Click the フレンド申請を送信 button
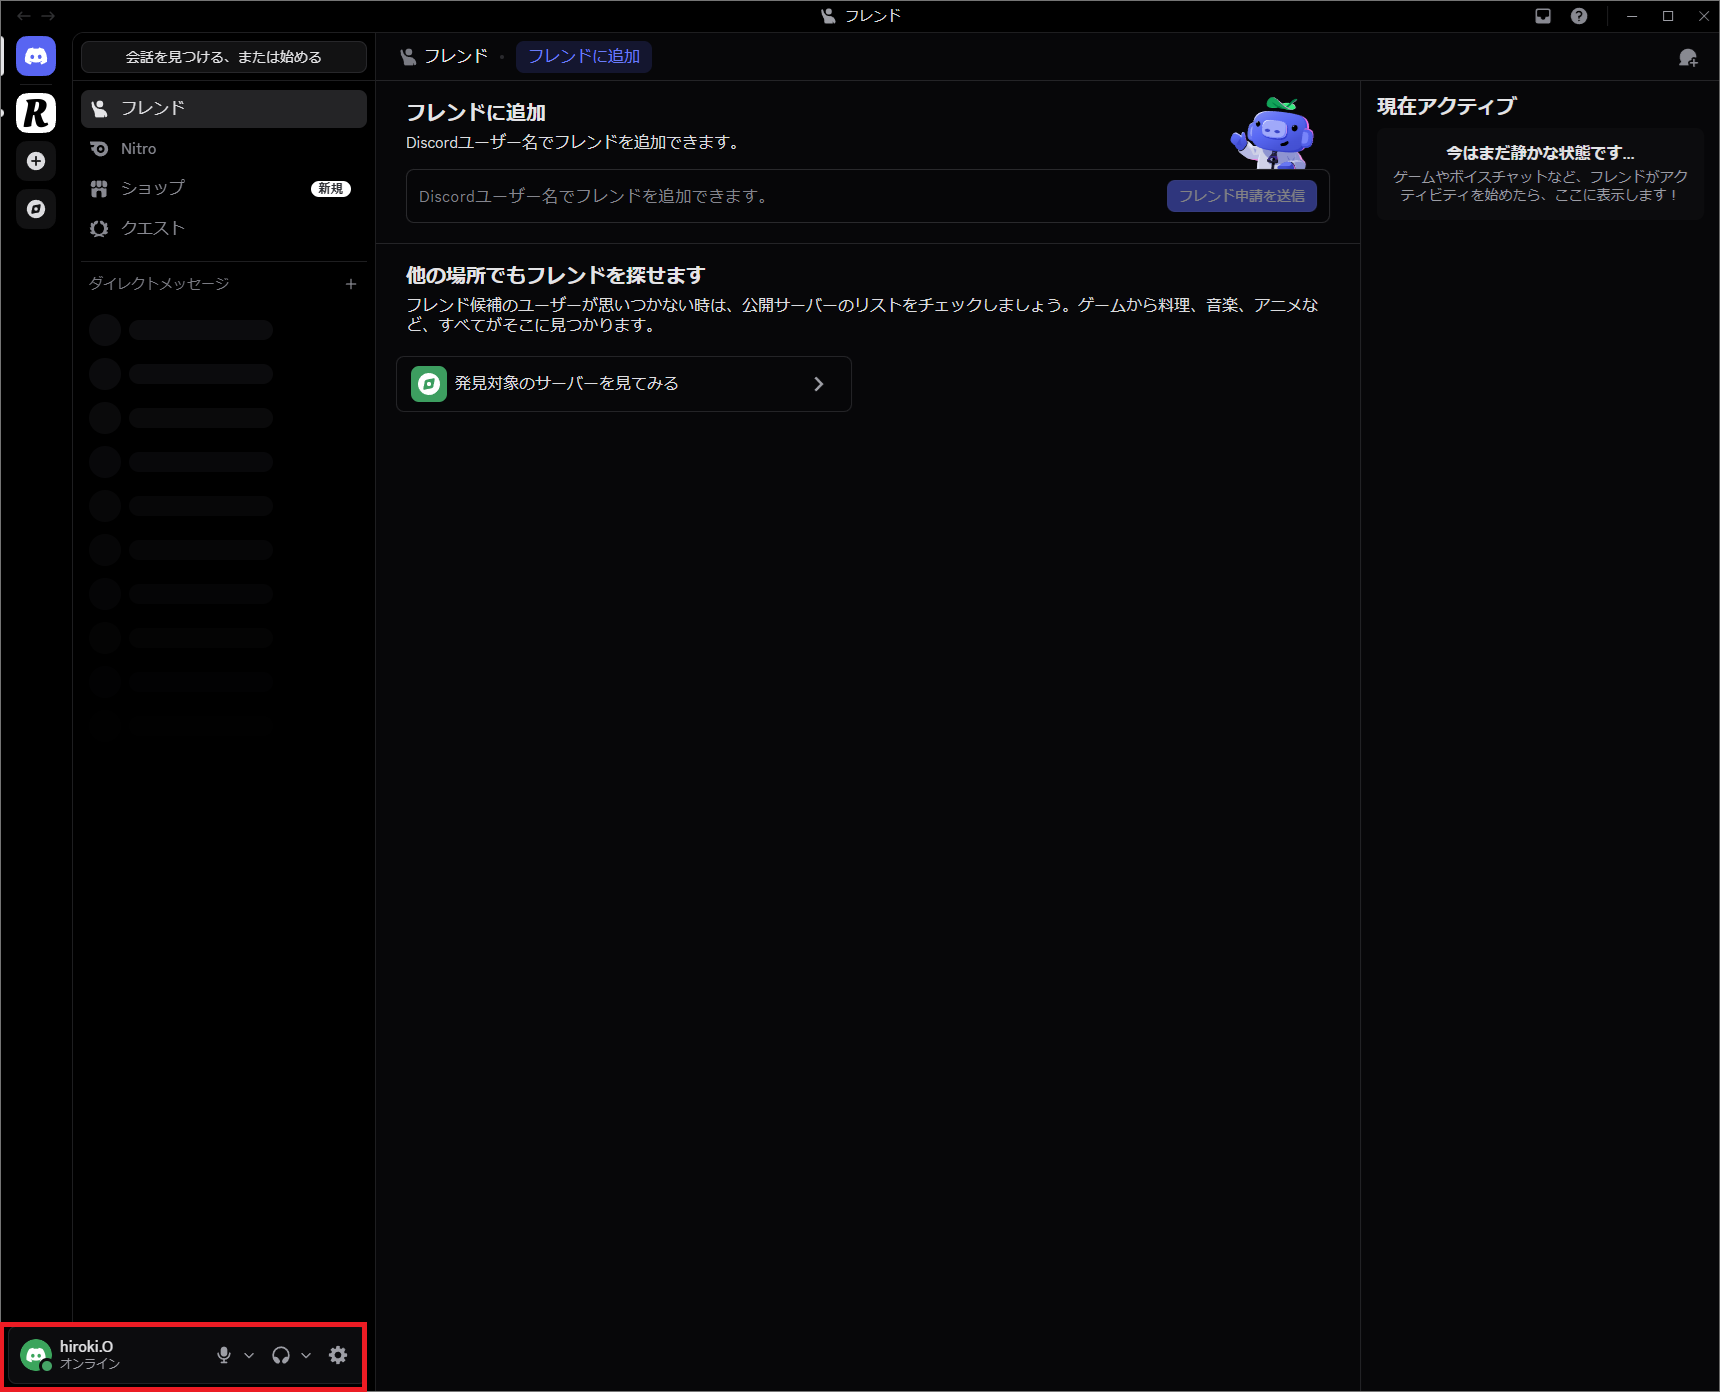Image resolution: width=1720 pixels, height=1392 pixels. pyautogui.click(x=1241, y=196)
